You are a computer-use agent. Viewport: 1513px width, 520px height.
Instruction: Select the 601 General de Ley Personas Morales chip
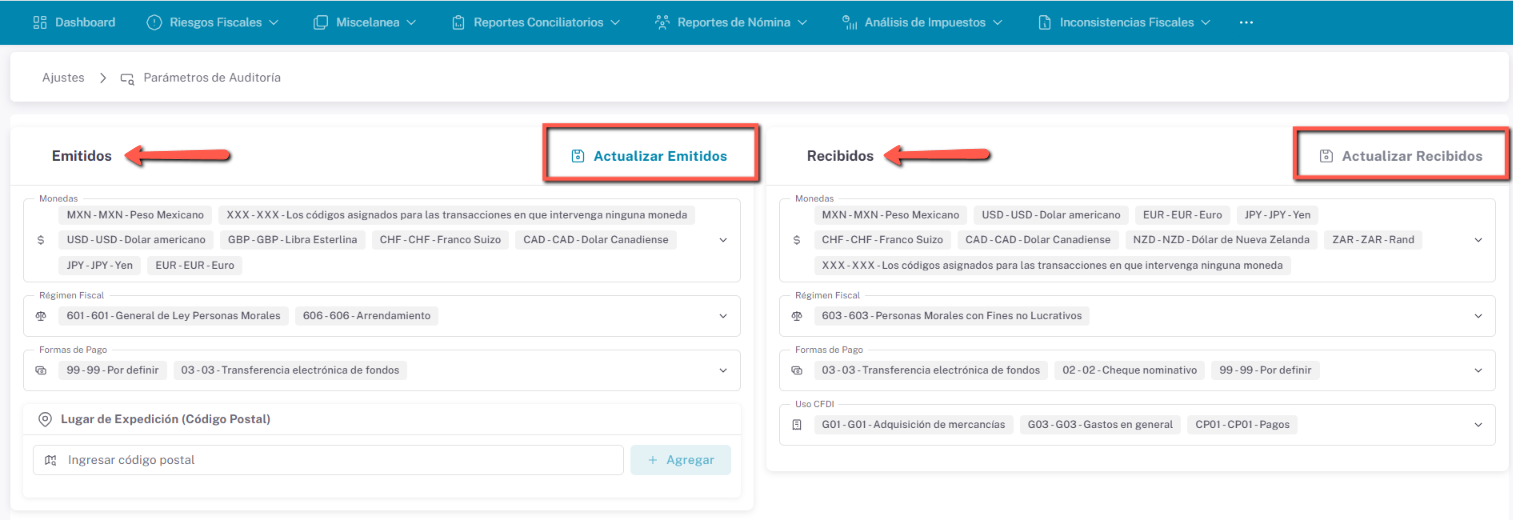[x=174, y=316]
